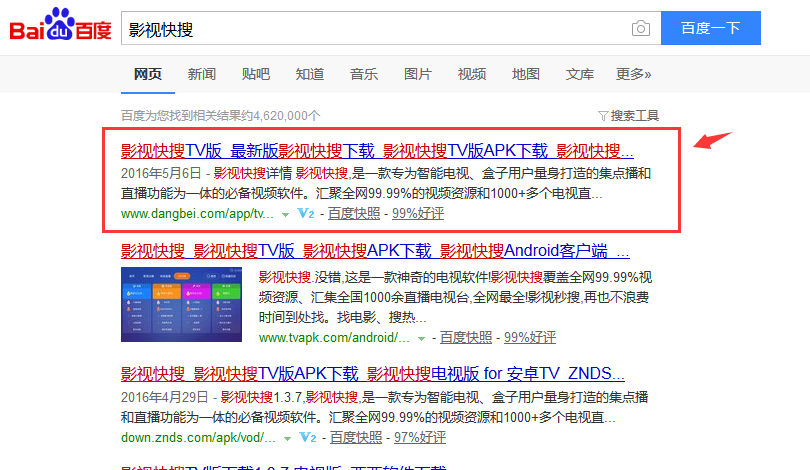810x470 pixels.
Task: Click V2 badge on dangbei result
Action: (x=306, y=213)
